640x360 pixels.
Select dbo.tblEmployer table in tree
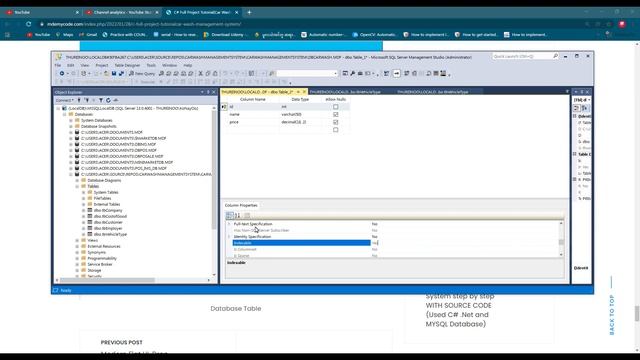[108, 228]
